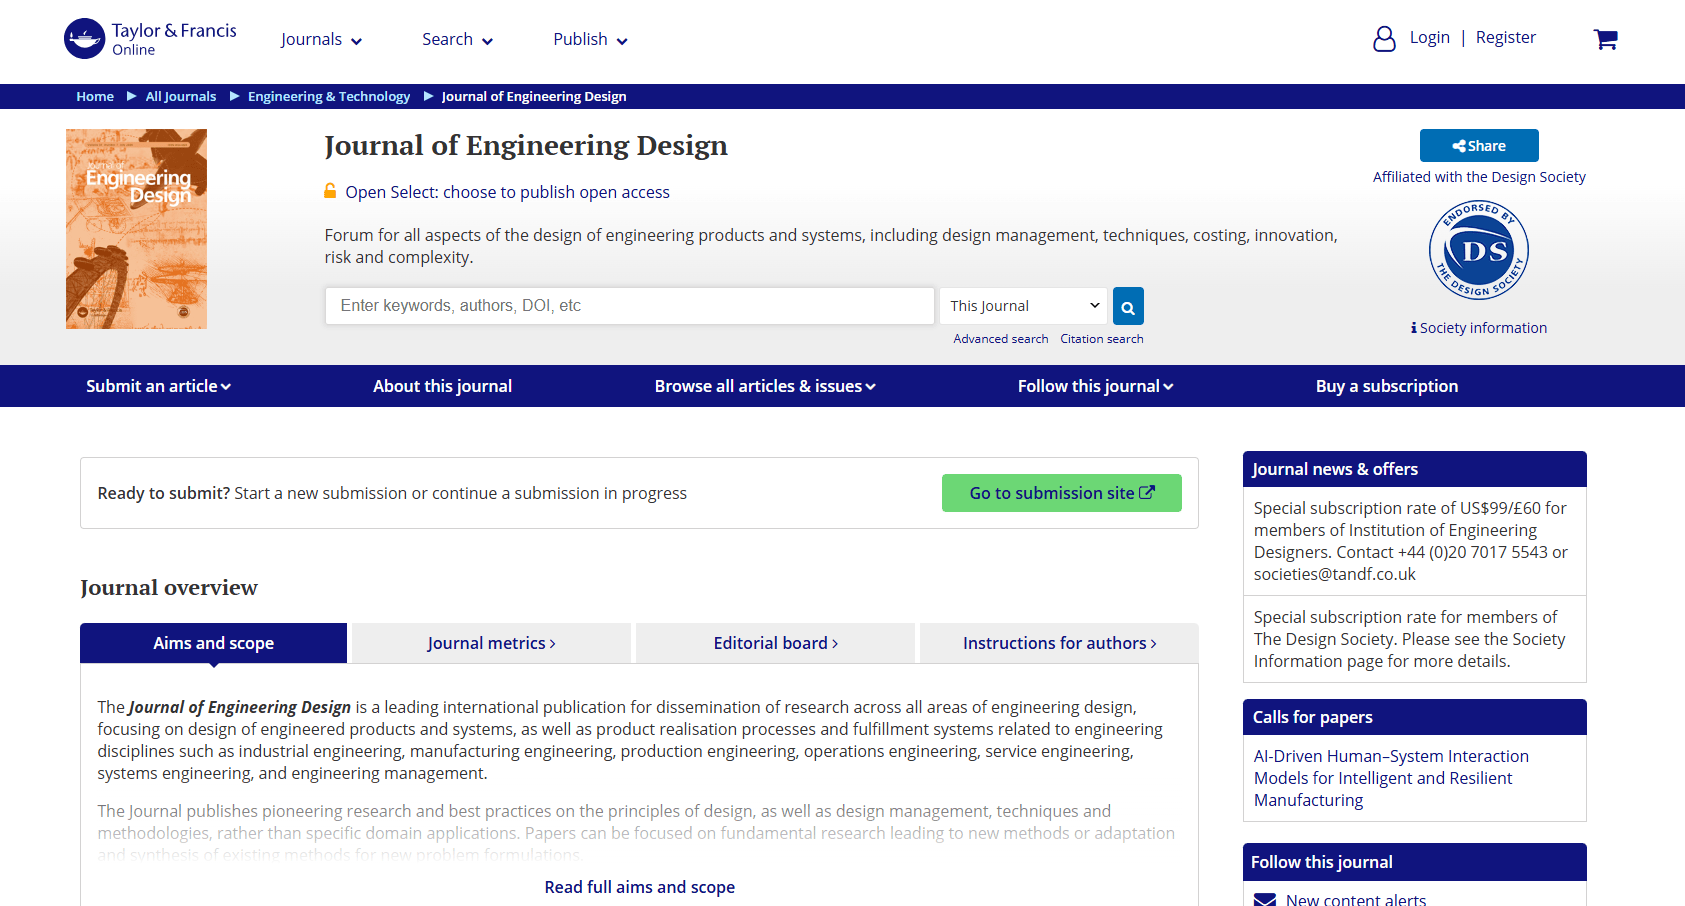
Task: Expand the Search menu
Action: point(457,40)
